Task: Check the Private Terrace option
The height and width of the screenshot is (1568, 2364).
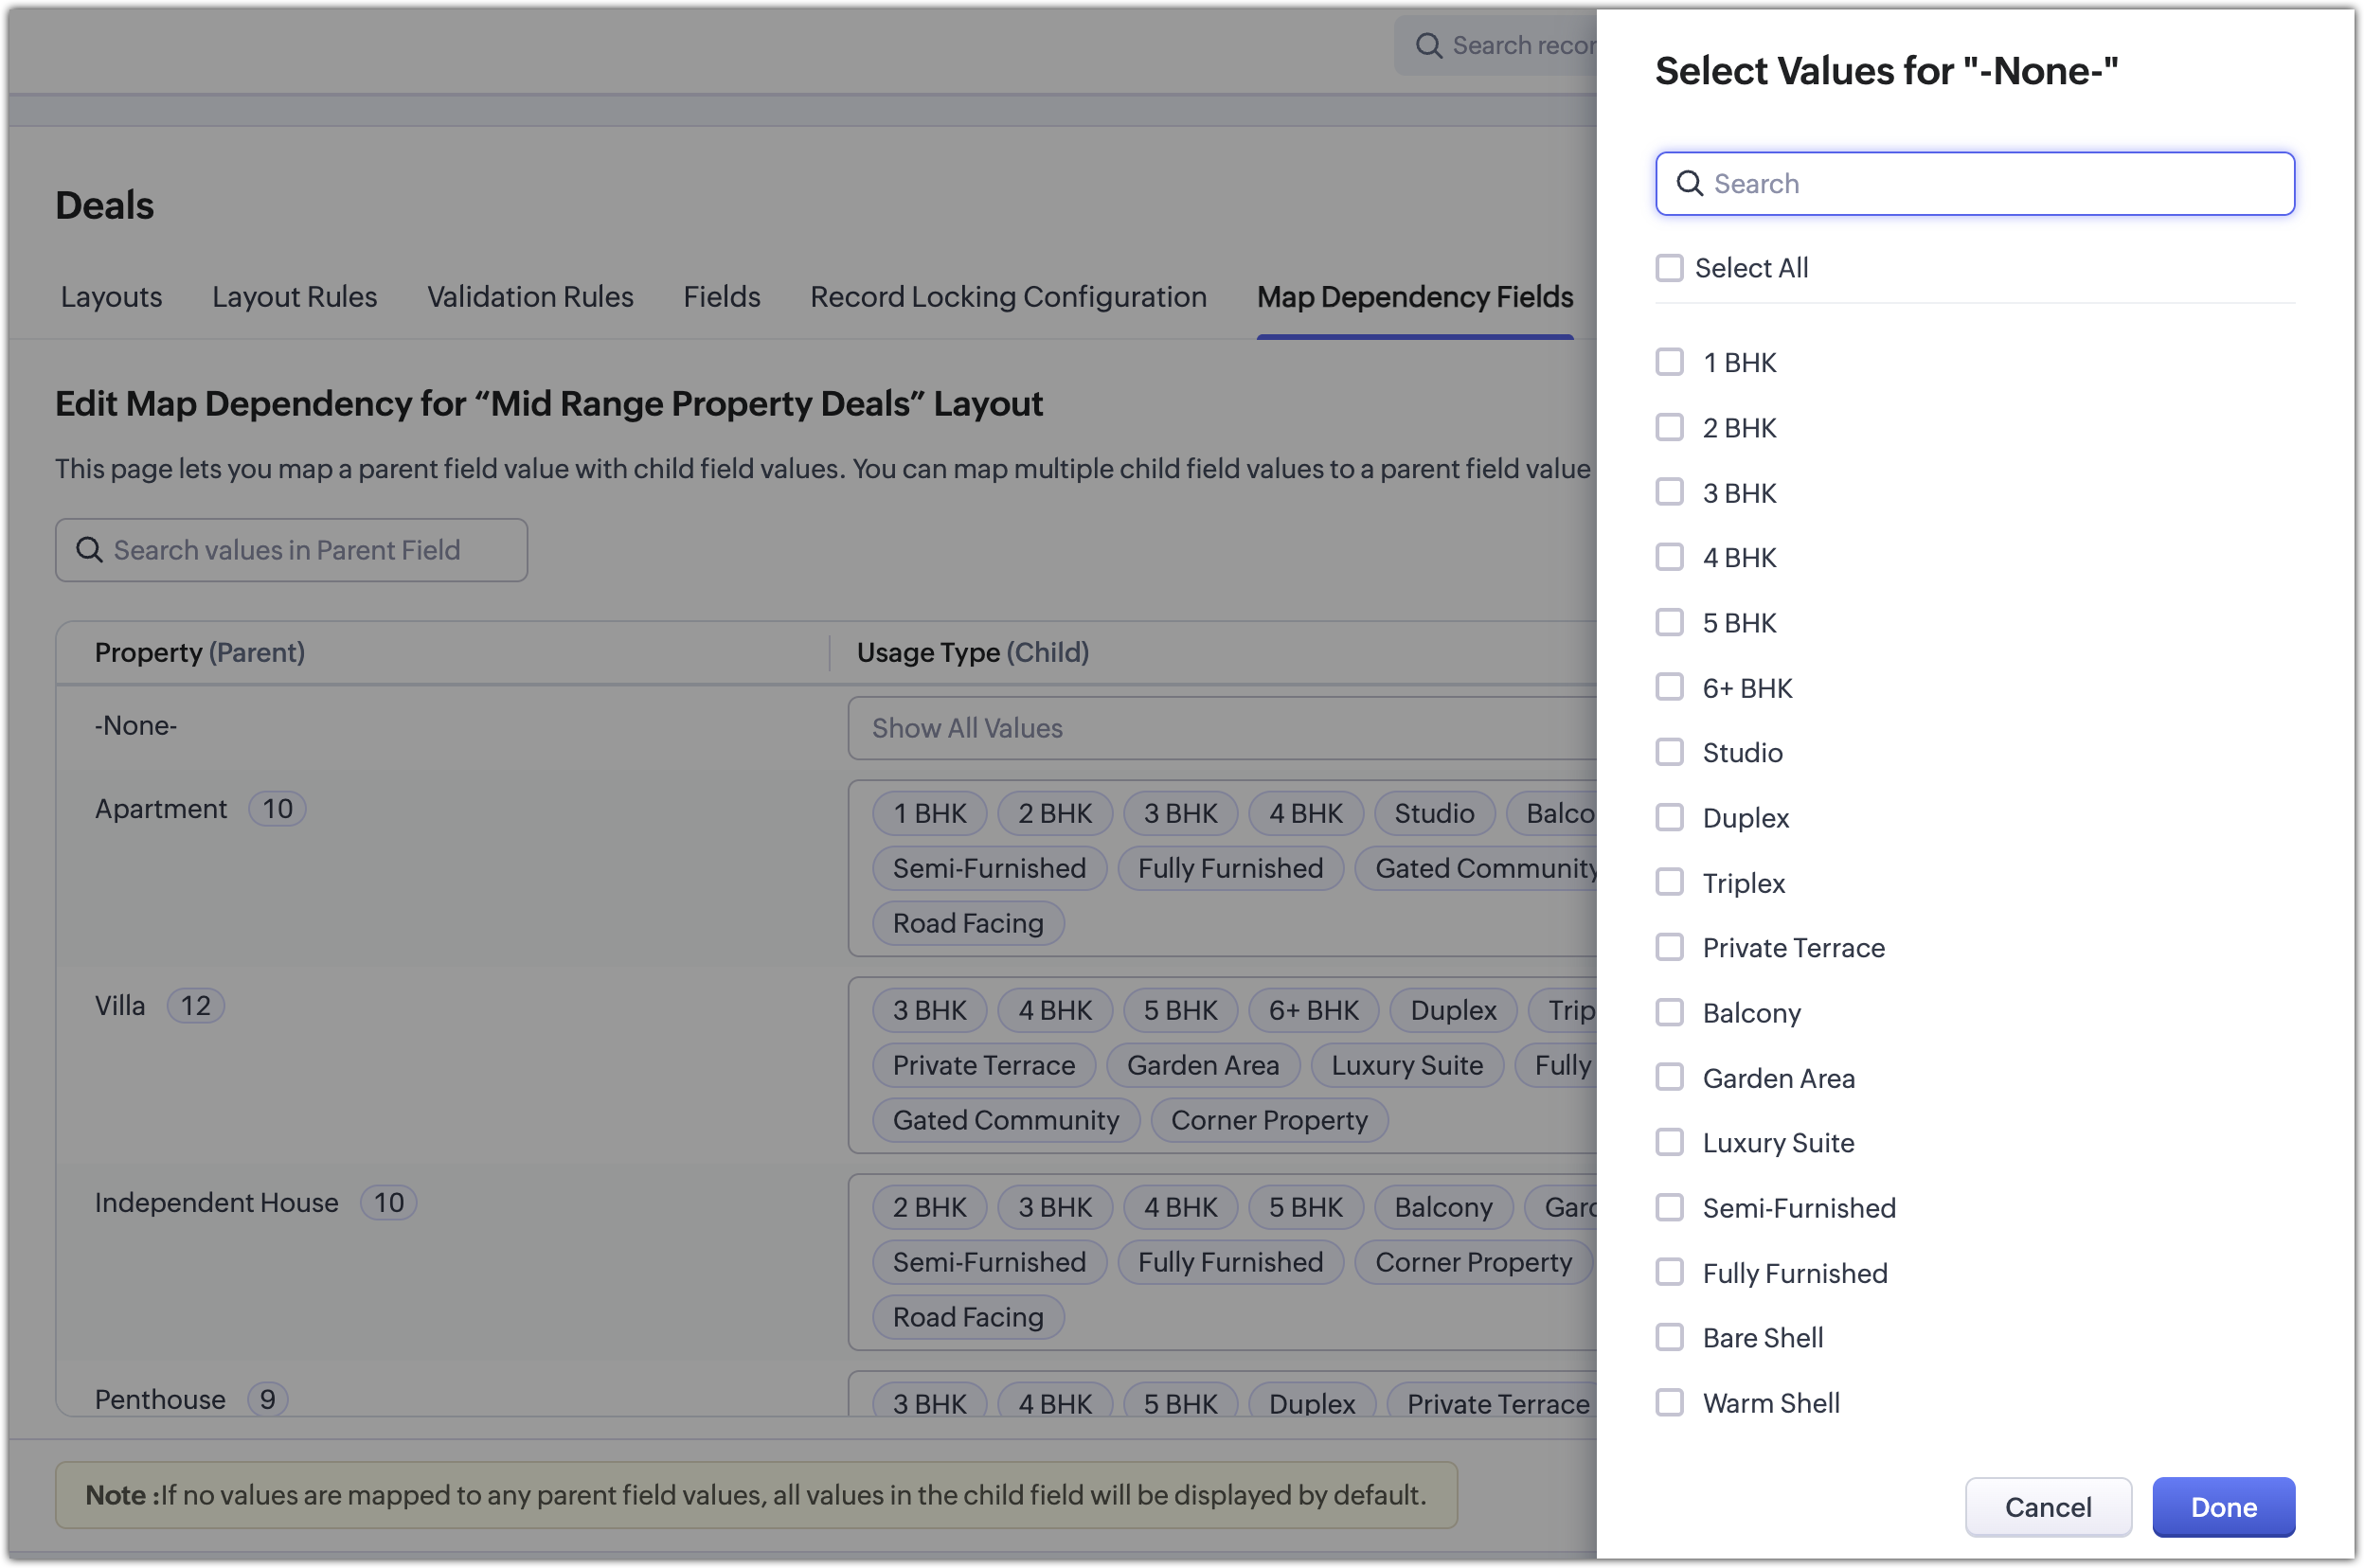Action: 1669,947
